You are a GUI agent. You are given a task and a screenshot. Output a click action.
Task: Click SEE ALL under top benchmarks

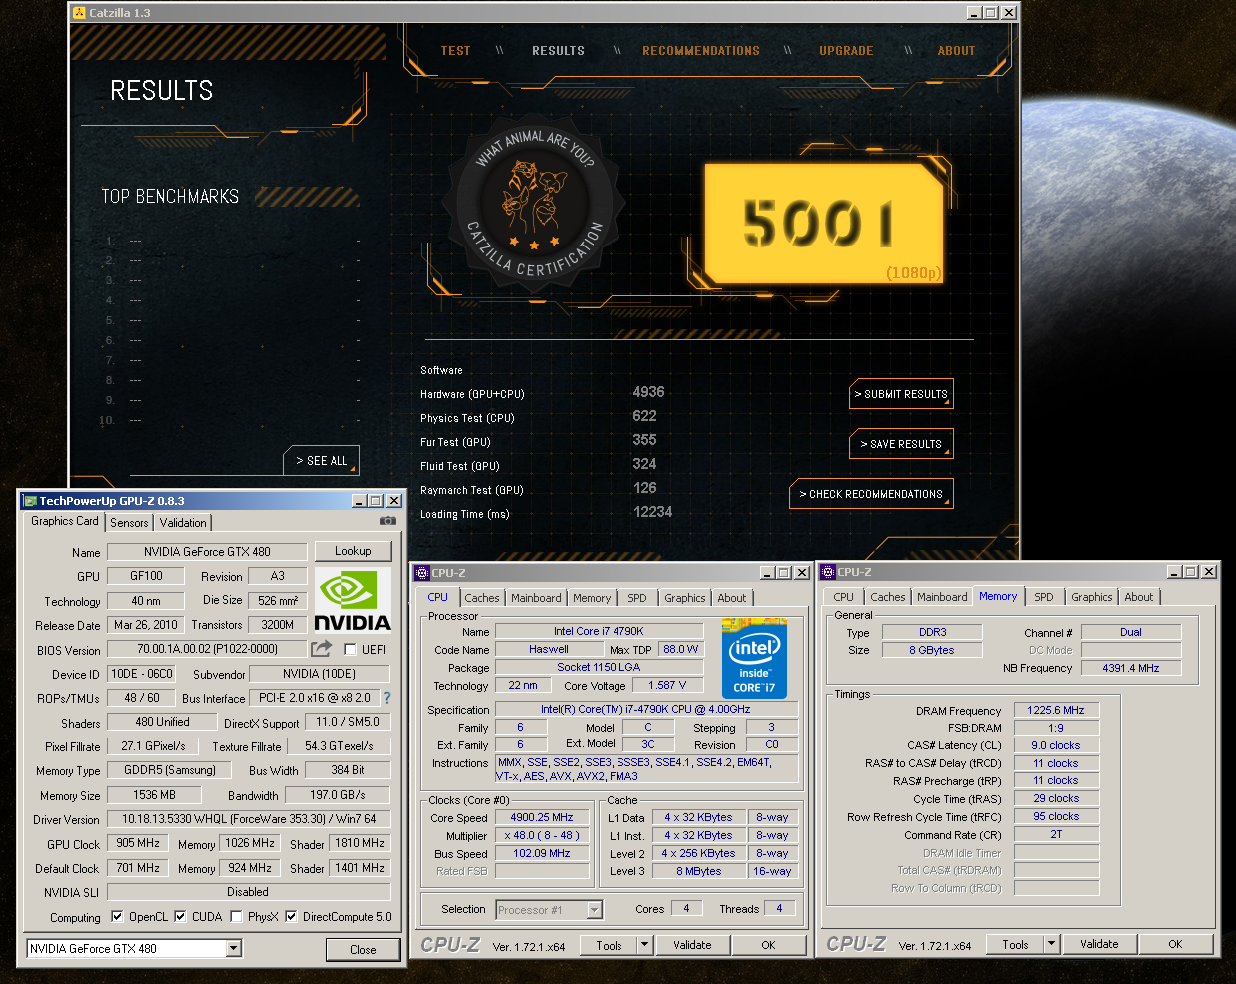321,461
